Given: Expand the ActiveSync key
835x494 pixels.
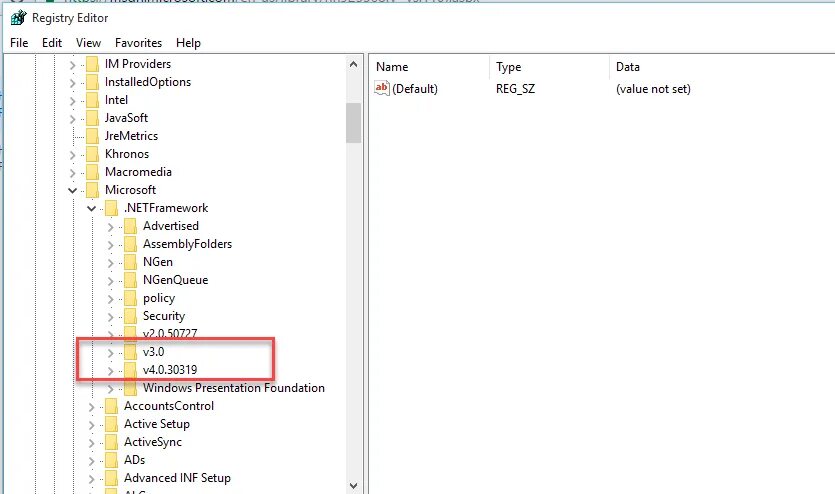Looking at the screenshot, I should pyautogui.click(x=92, y=443).
